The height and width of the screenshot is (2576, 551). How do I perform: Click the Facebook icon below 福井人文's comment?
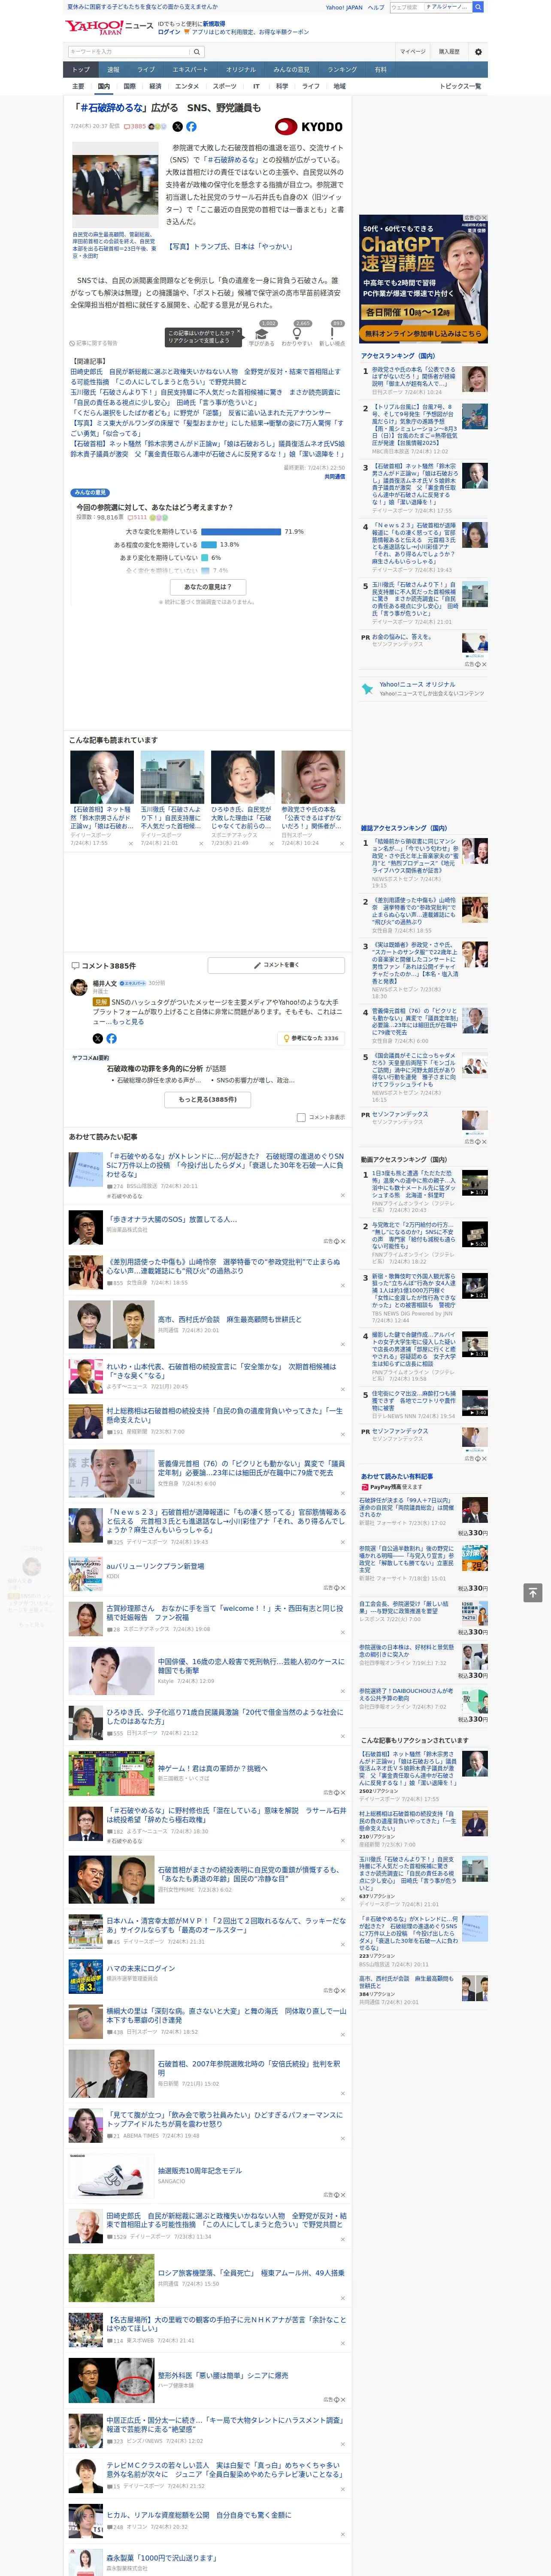(x=111, y=1038)
